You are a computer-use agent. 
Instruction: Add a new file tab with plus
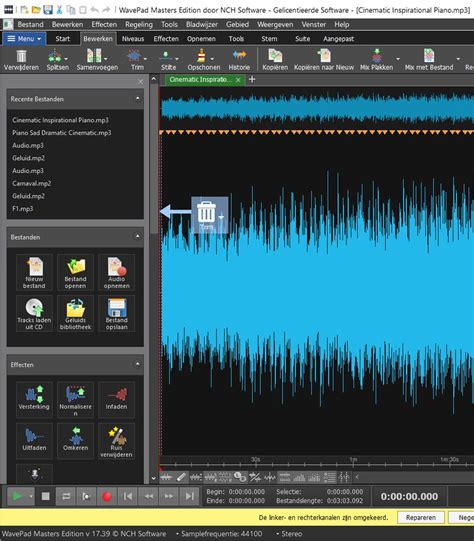pos(252,79)
